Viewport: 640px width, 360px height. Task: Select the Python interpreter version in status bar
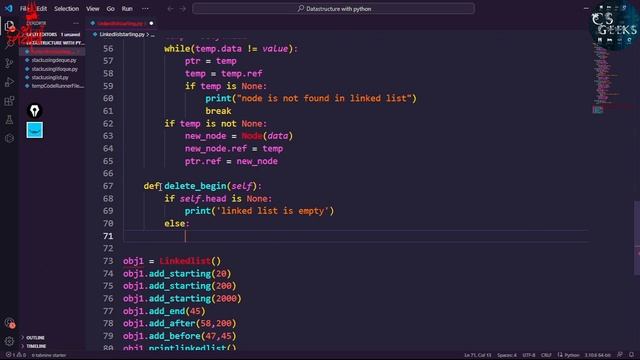(598, 355)
